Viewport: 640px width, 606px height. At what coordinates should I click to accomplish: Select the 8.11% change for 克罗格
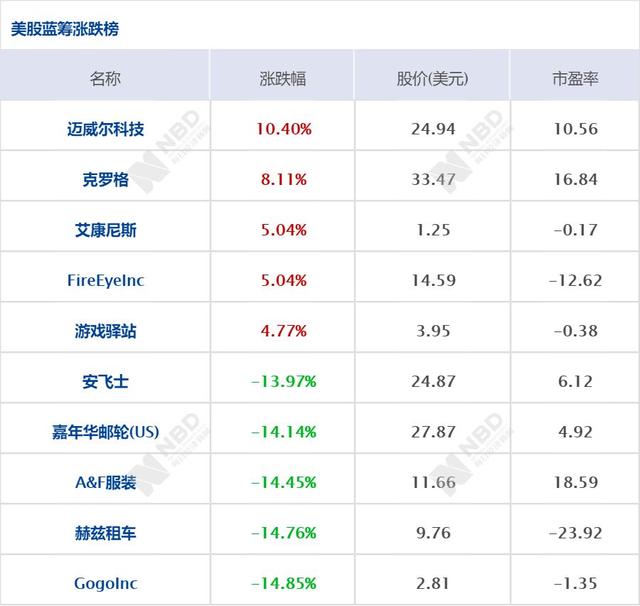click(x=284, y=180)
